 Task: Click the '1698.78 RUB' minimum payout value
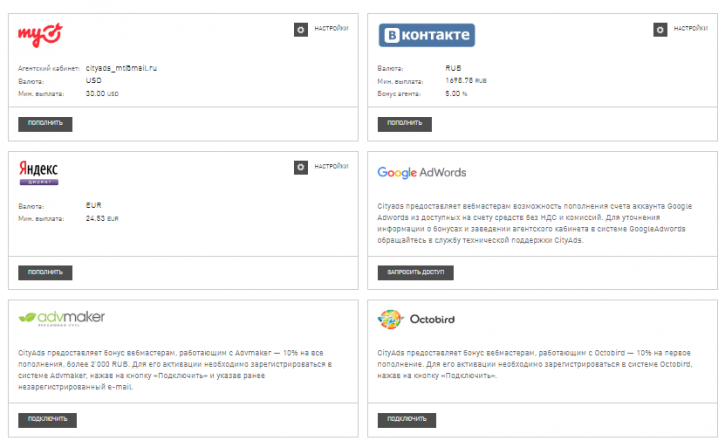[466, 80]
